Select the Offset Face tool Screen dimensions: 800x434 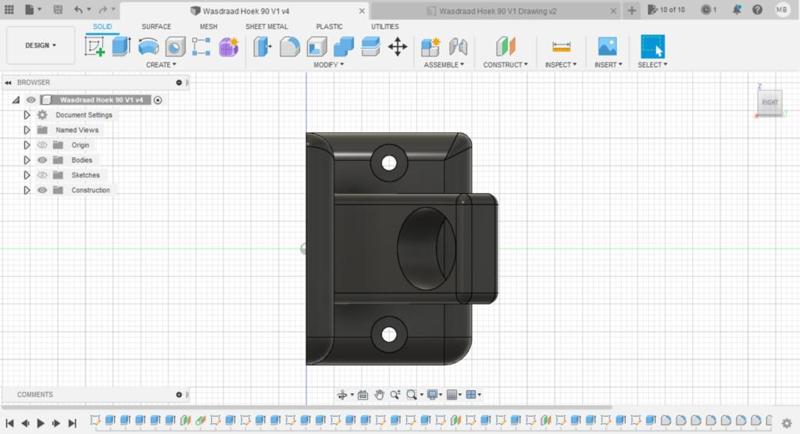click(x=370, y=46)
